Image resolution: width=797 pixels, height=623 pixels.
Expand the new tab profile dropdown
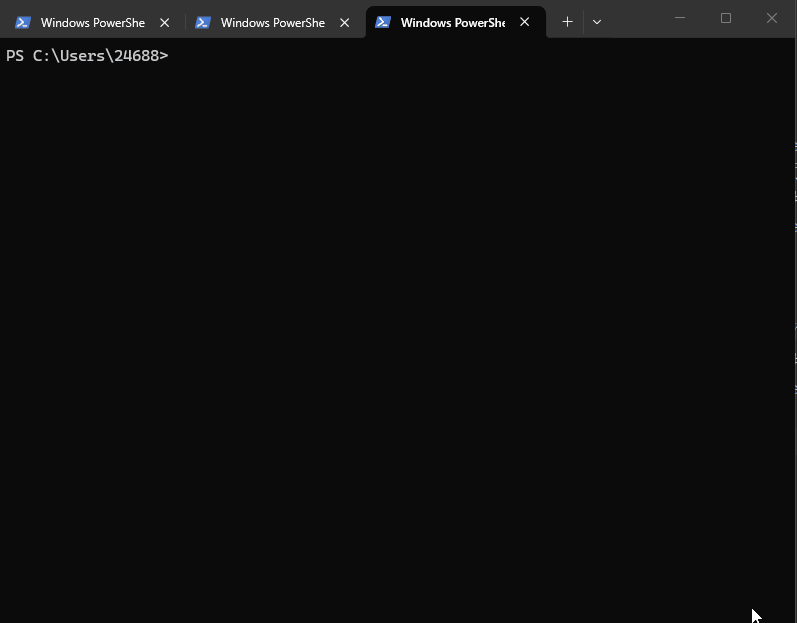pyautogui.click(x=597, y=22)
